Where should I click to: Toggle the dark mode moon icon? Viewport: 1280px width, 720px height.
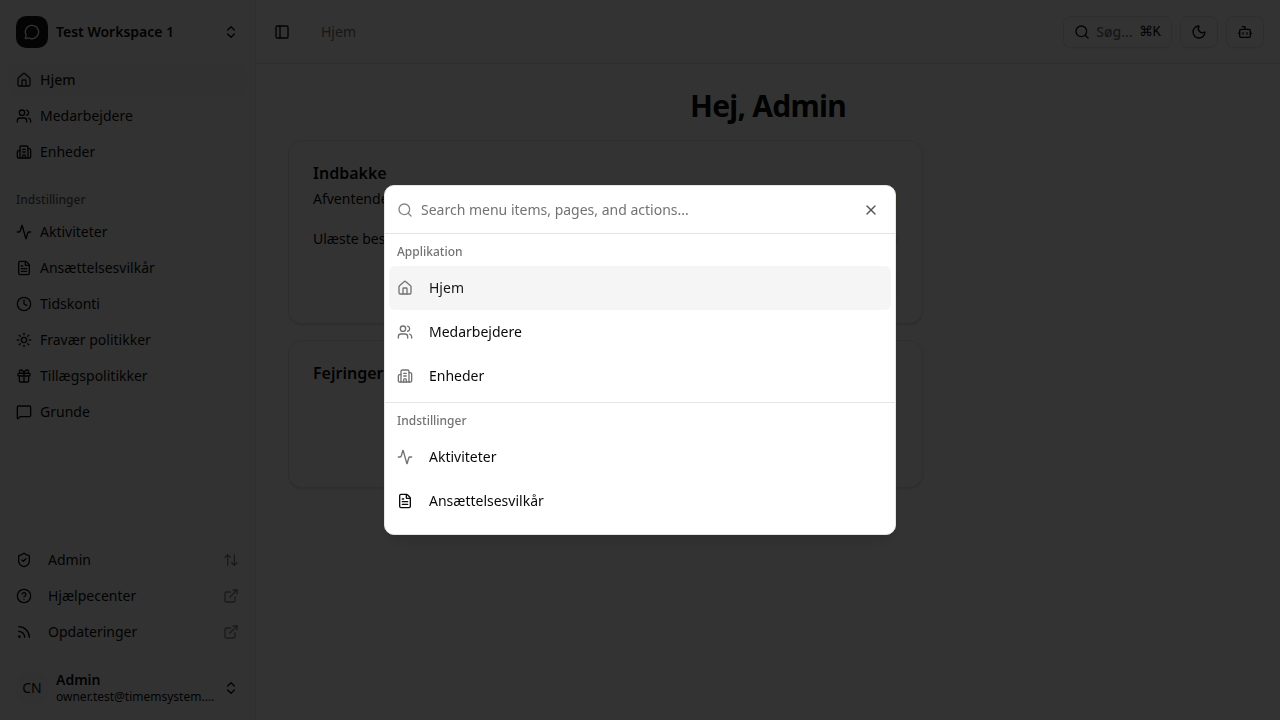click(1199, 32)
